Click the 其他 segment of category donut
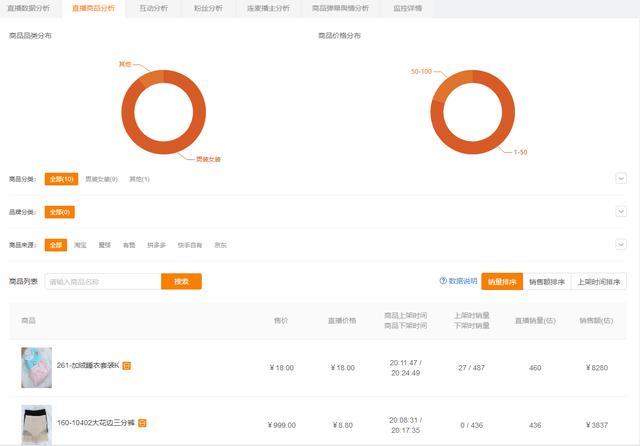This screenshot has width=640, height=446. click(153, 78)
